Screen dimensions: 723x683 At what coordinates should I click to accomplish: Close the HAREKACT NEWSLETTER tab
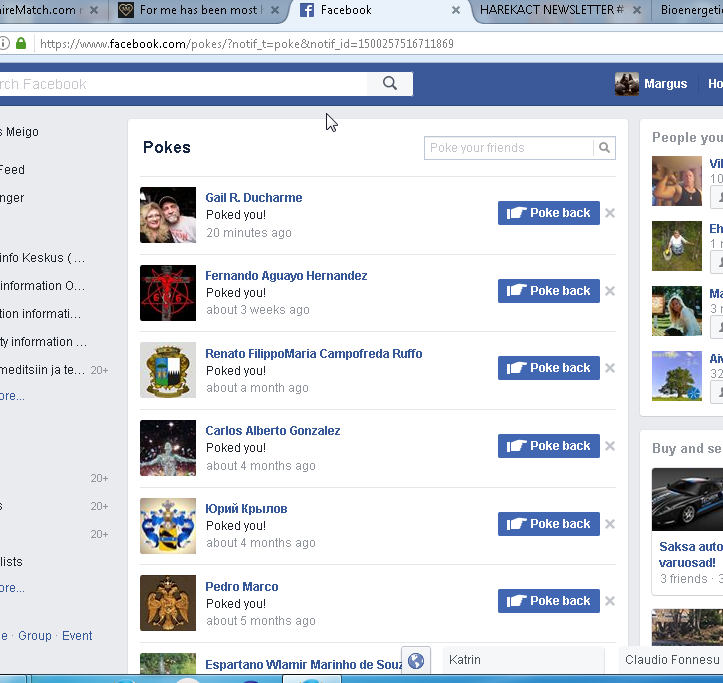637,10
